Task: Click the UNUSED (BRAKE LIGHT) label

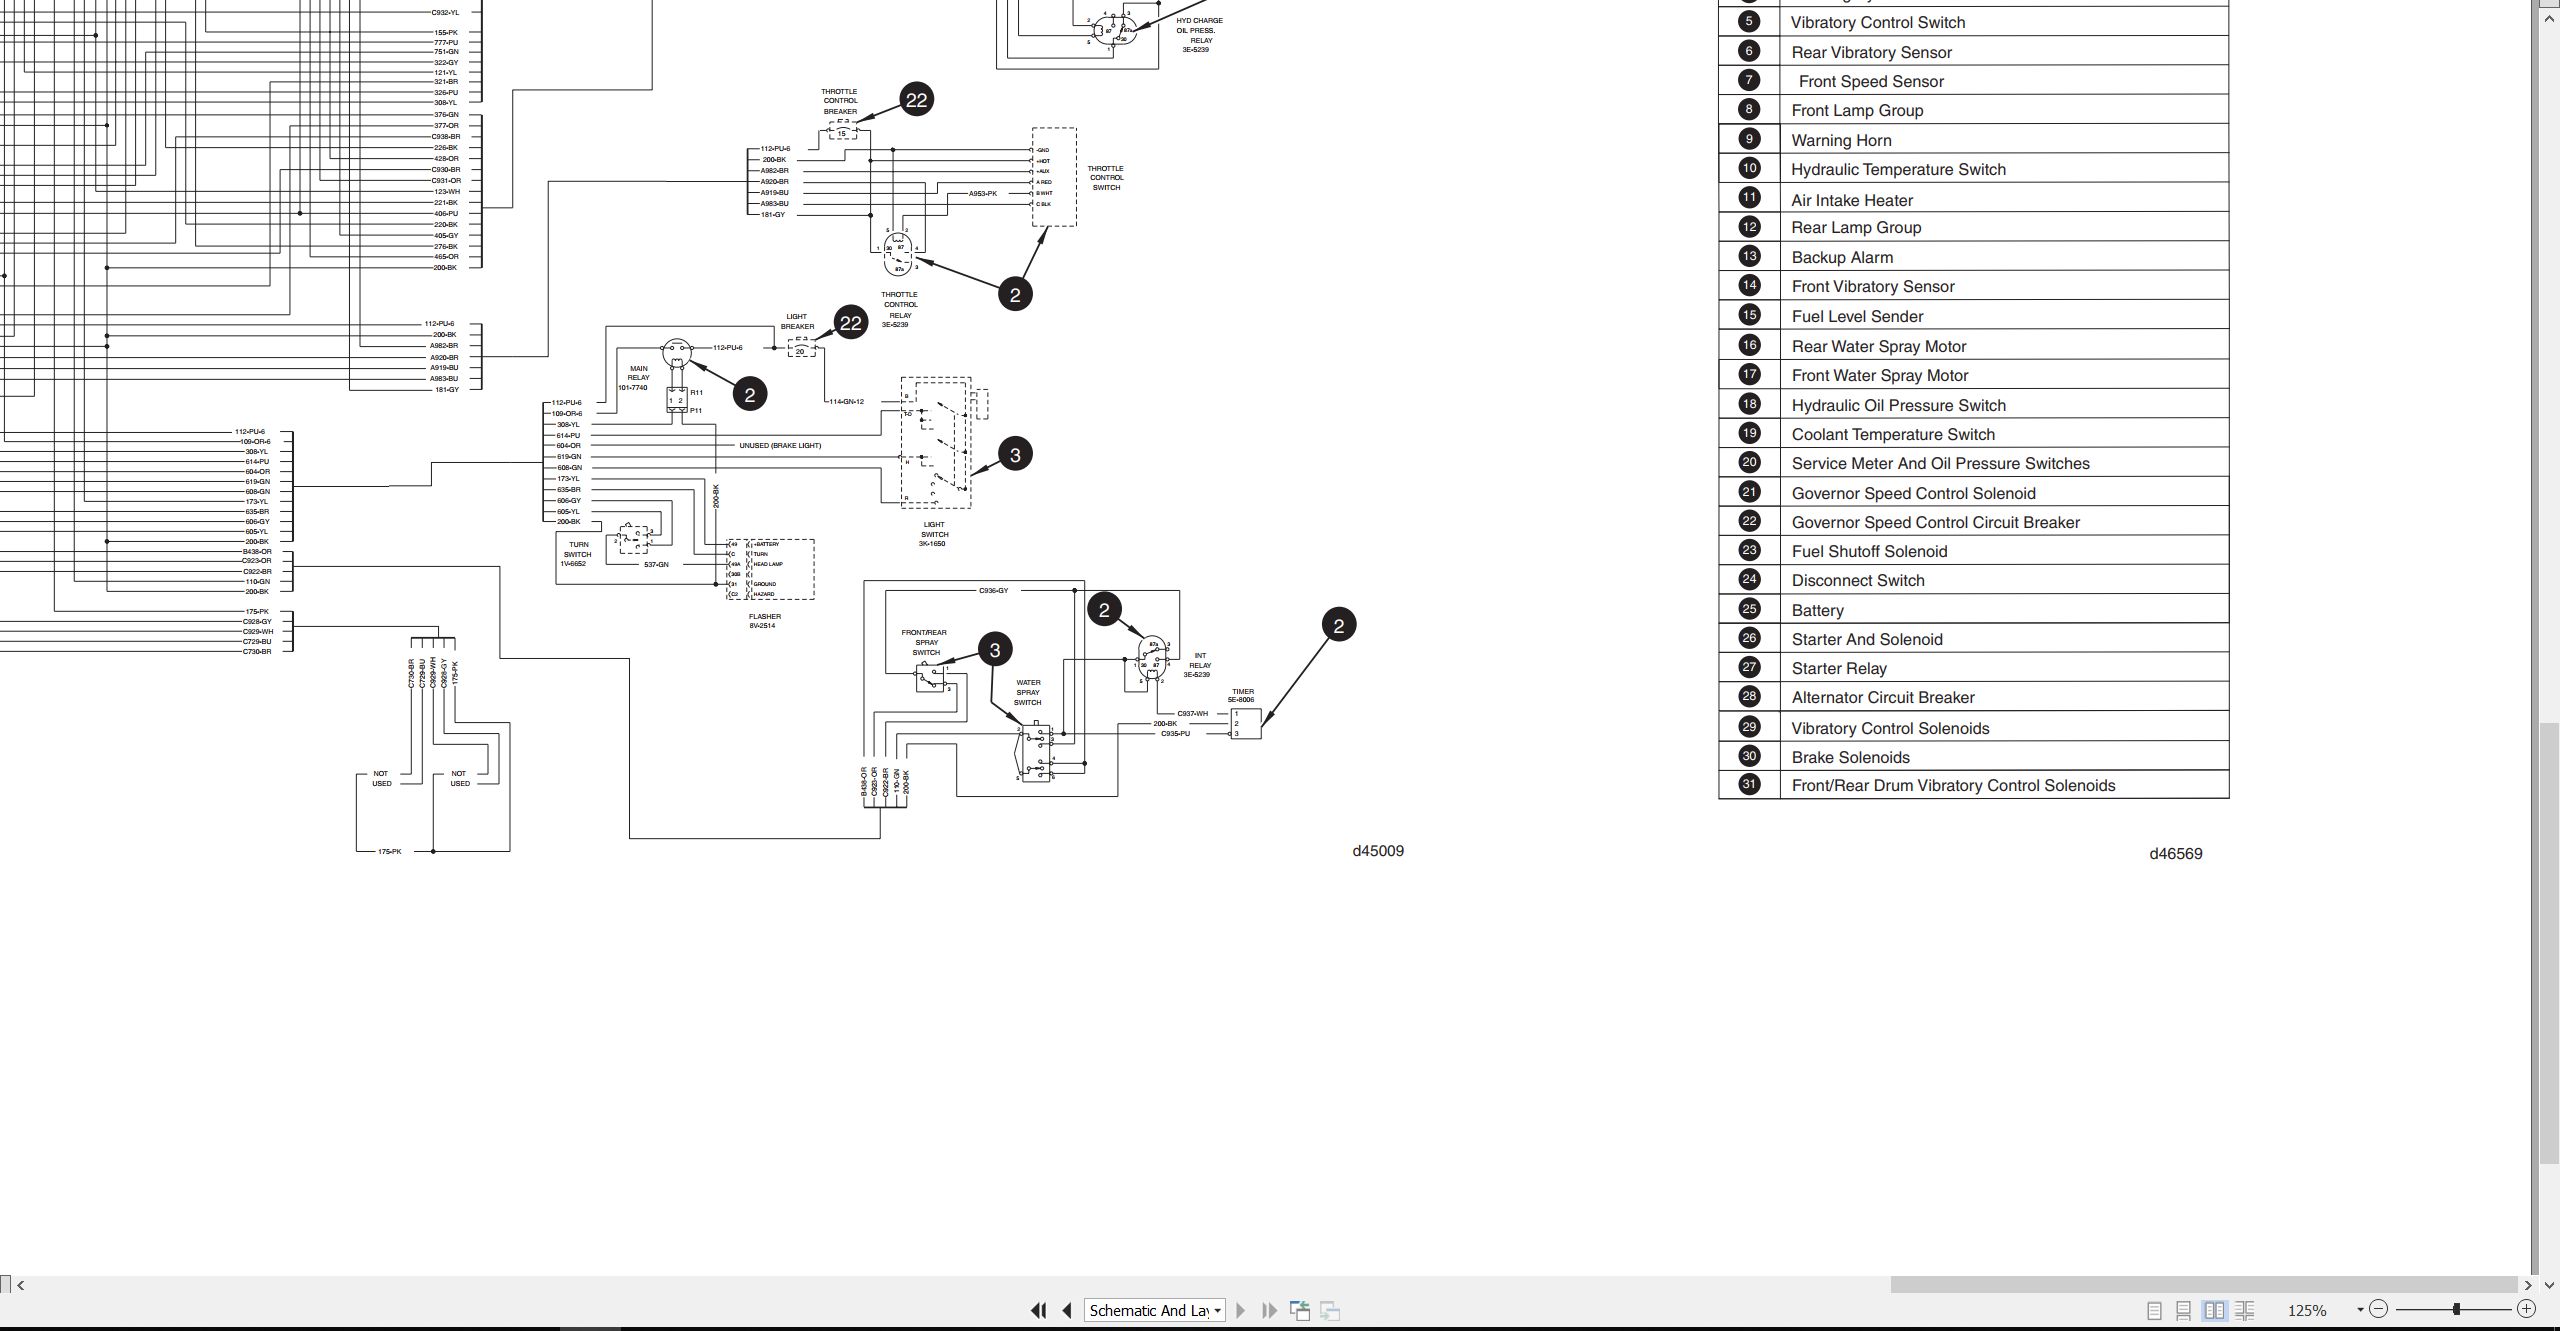Action: click(x=780, y=445)
